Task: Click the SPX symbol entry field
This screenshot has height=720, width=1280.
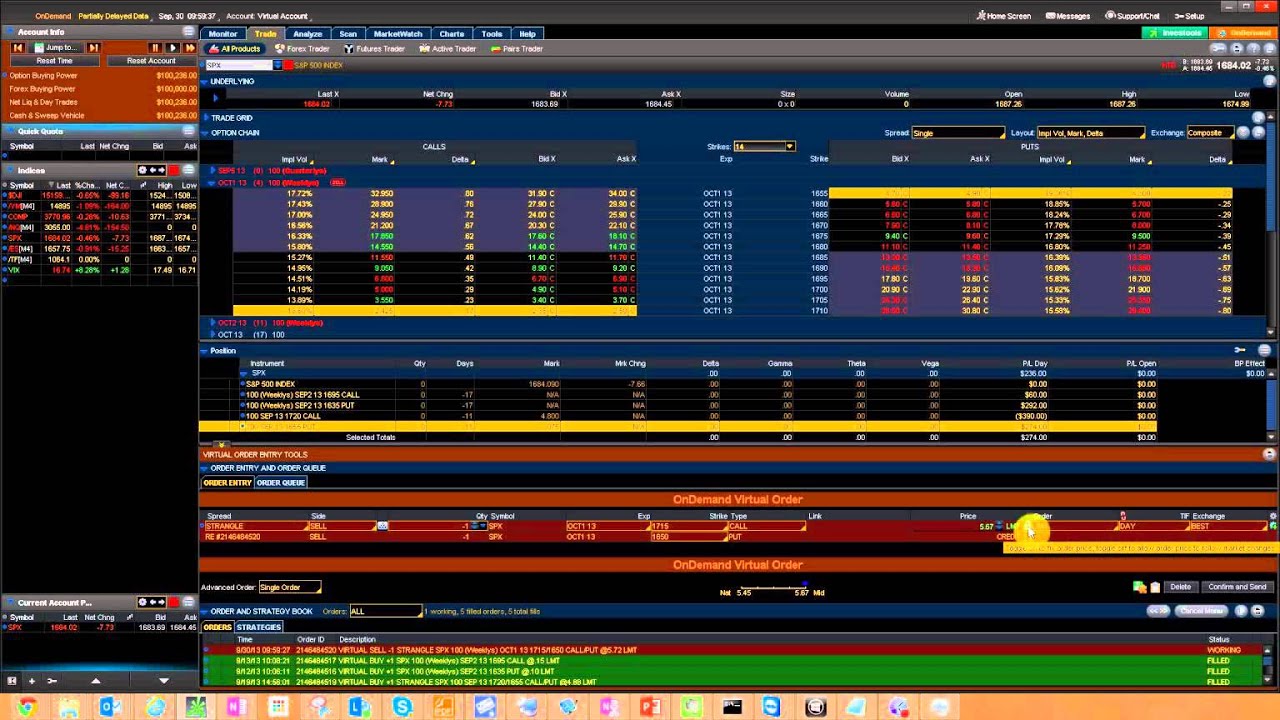Action: tap(238, 65)
